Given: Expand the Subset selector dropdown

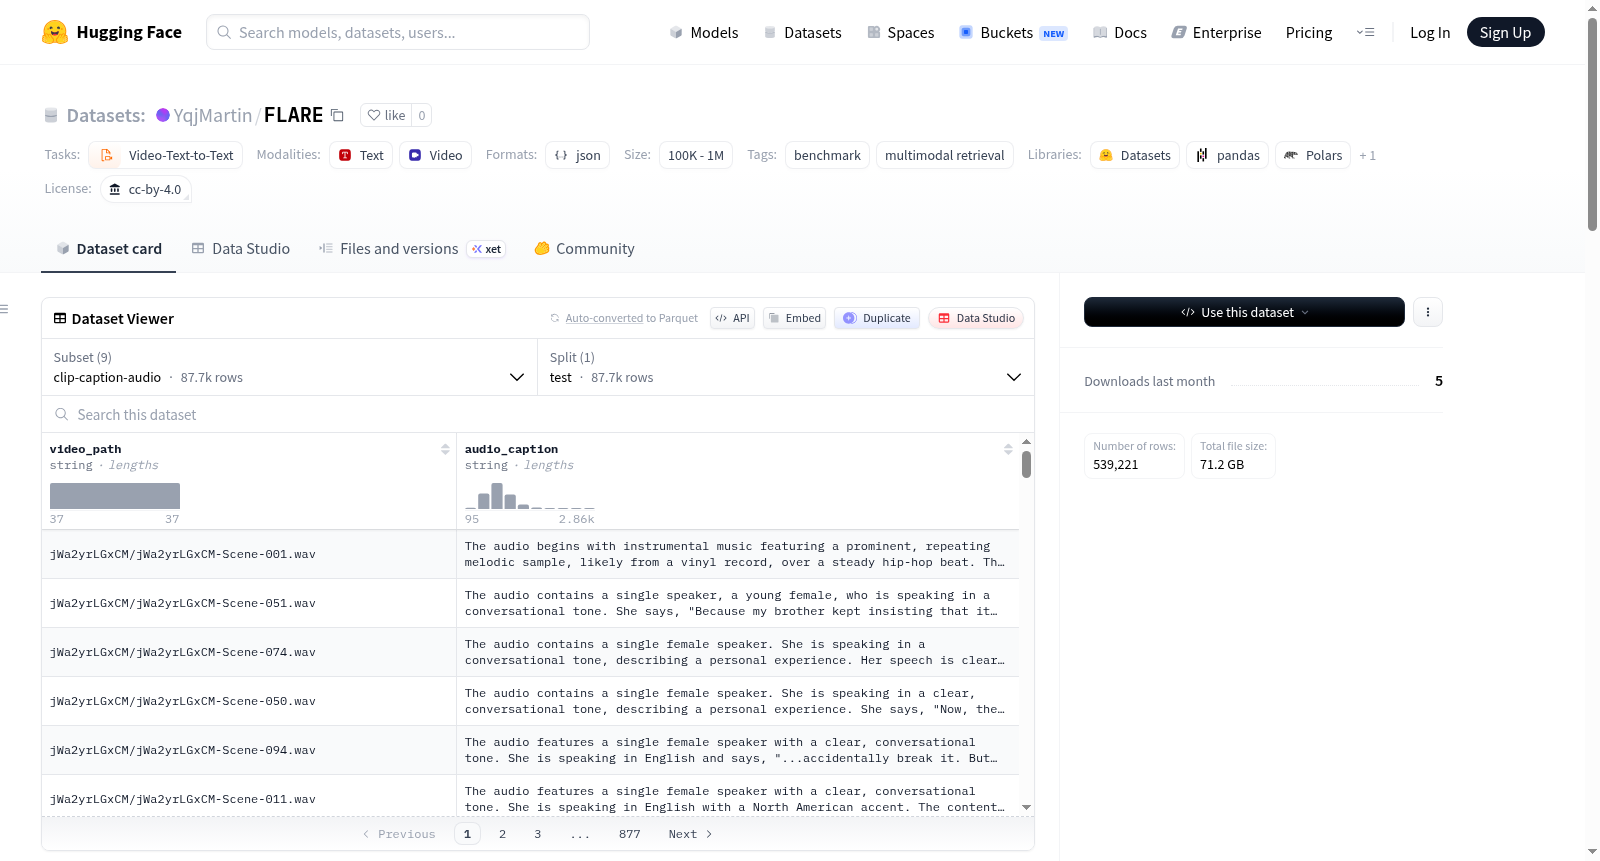Looking at the screenshot, I should (289, 367).
